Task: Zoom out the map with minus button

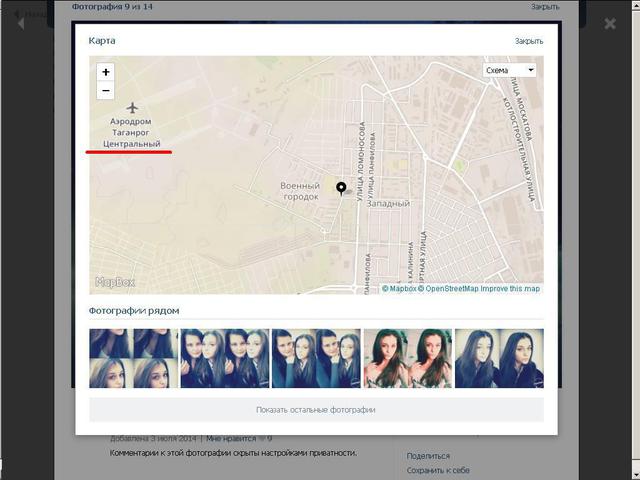Action: [x=106, y=91]
